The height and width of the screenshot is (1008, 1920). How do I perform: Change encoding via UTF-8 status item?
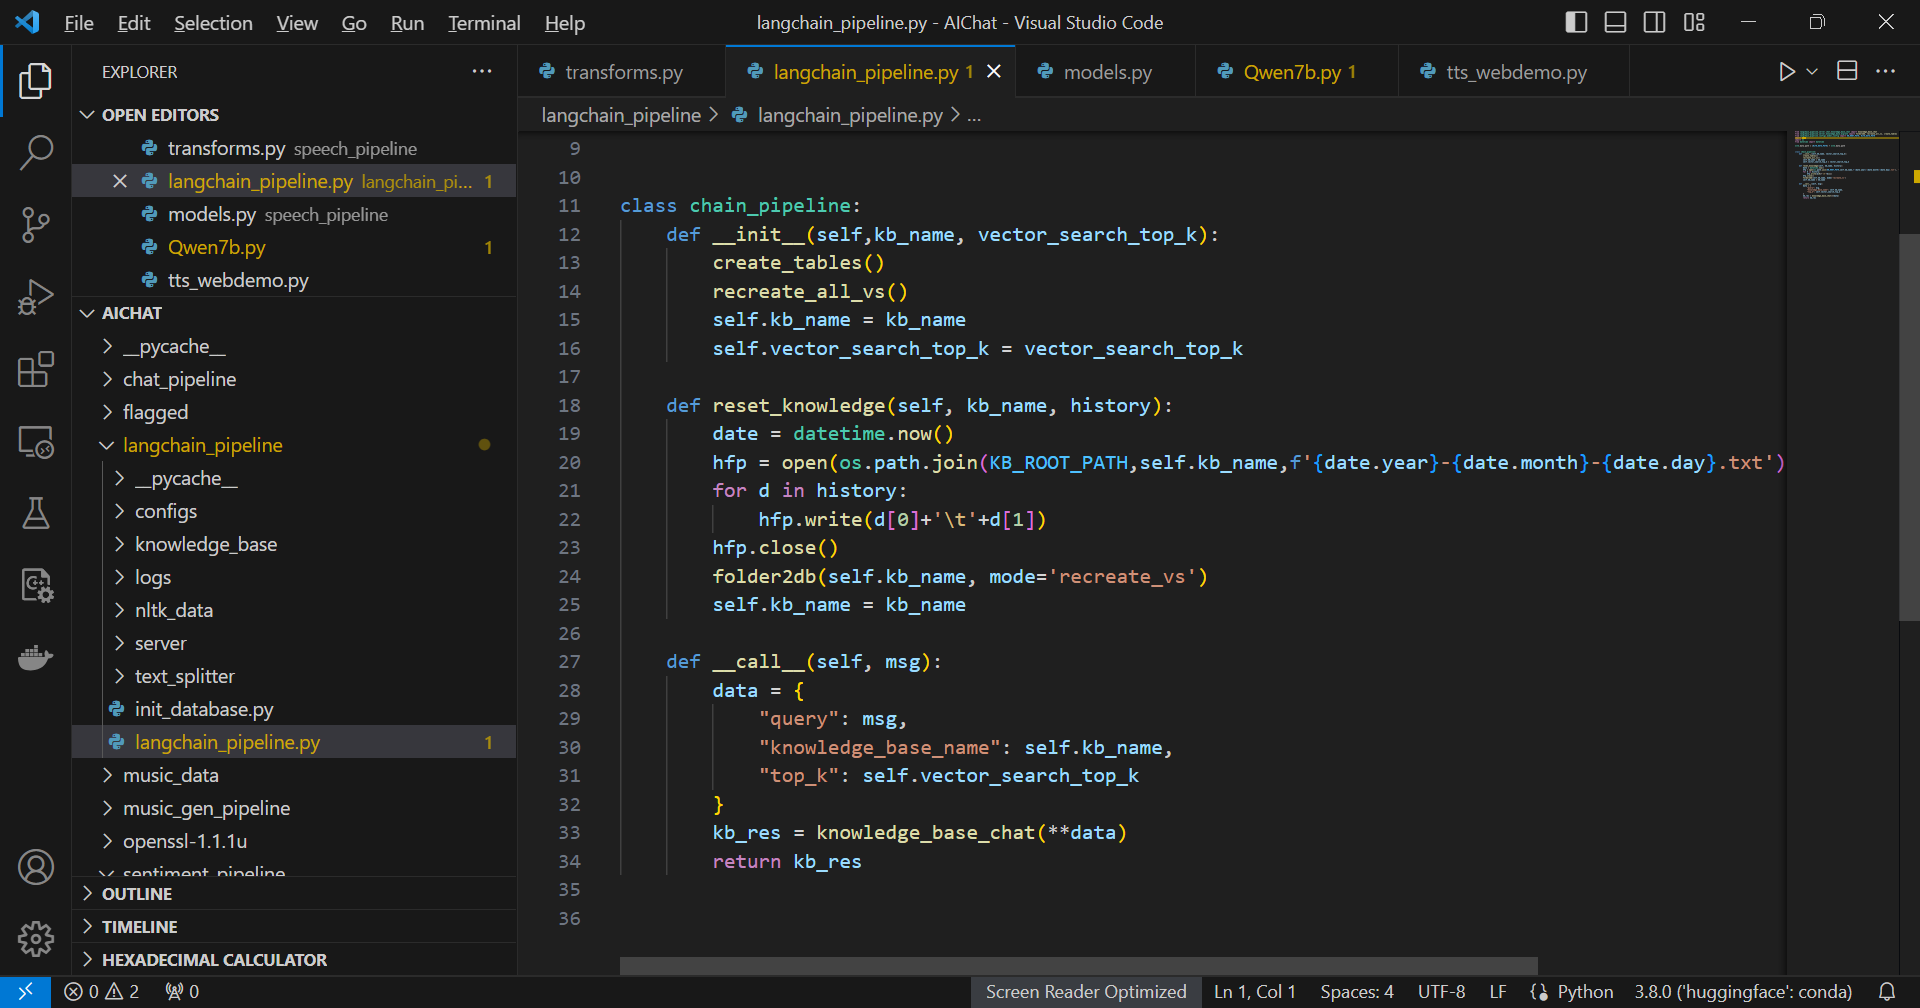coord(1441,991)
